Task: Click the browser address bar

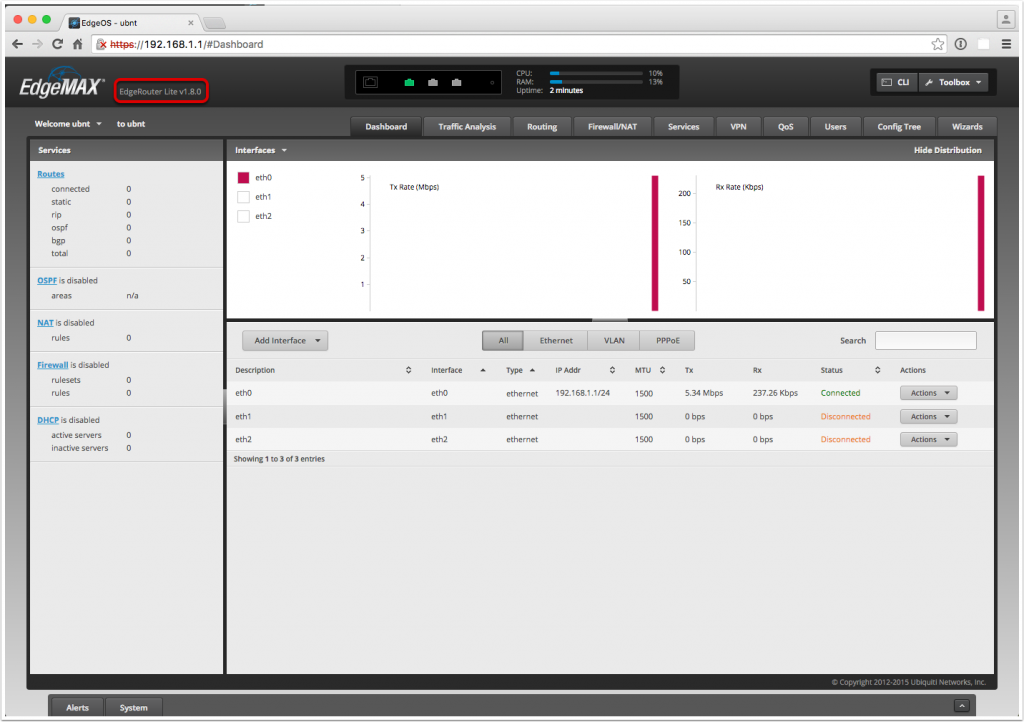Action: [519, 44]
